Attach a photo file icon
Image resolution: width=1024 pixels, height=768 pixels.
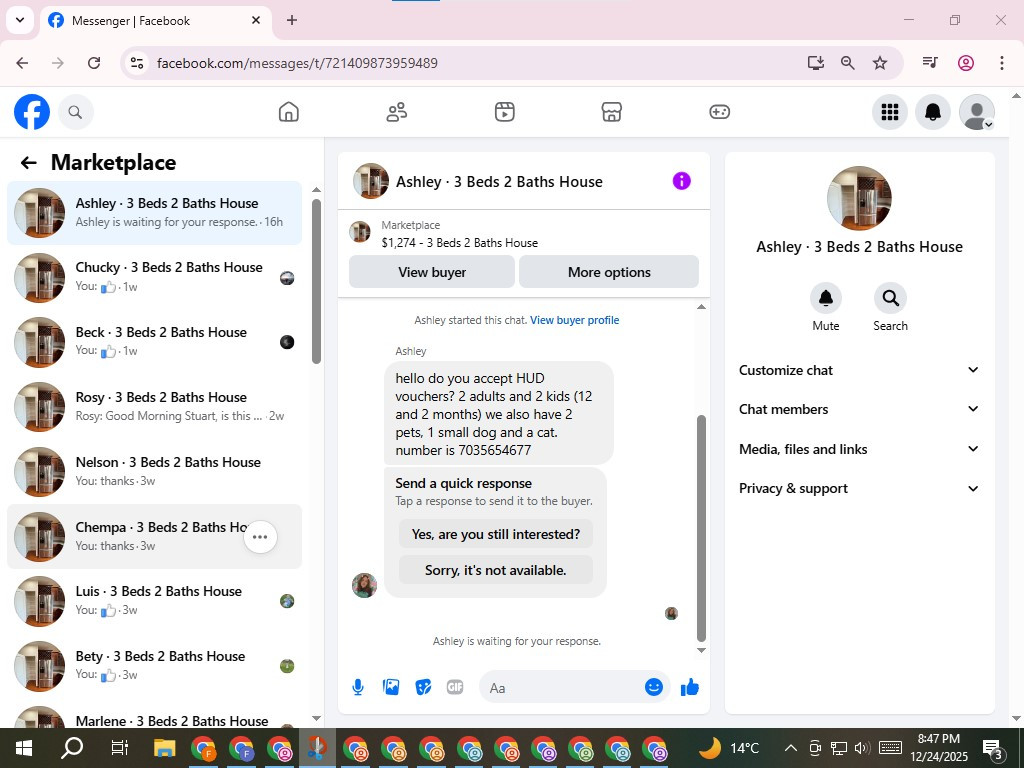tap(391, 687)
